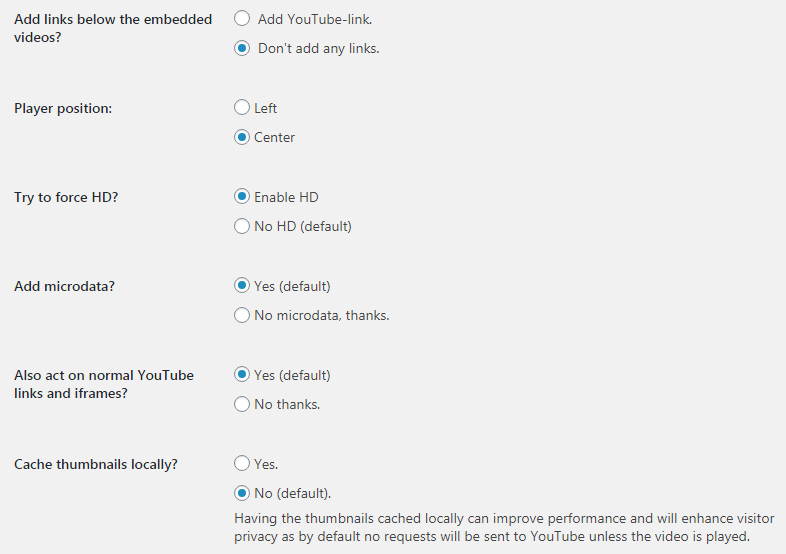This screenshot has width=786, height=554.
Task: Click the 'Cache thumbnails locally?' label
Action: pos(96,464)
